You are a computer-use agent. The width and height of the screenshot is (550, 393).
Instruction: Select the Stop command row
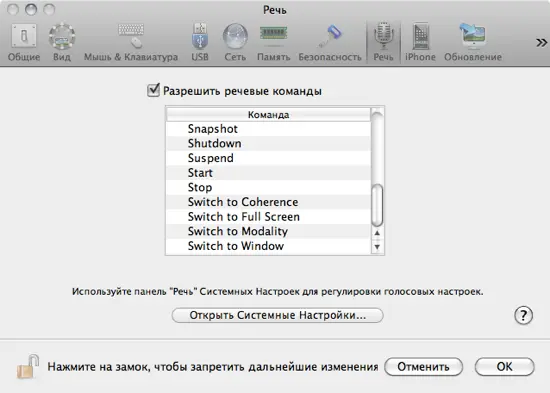tap(268, 187)
